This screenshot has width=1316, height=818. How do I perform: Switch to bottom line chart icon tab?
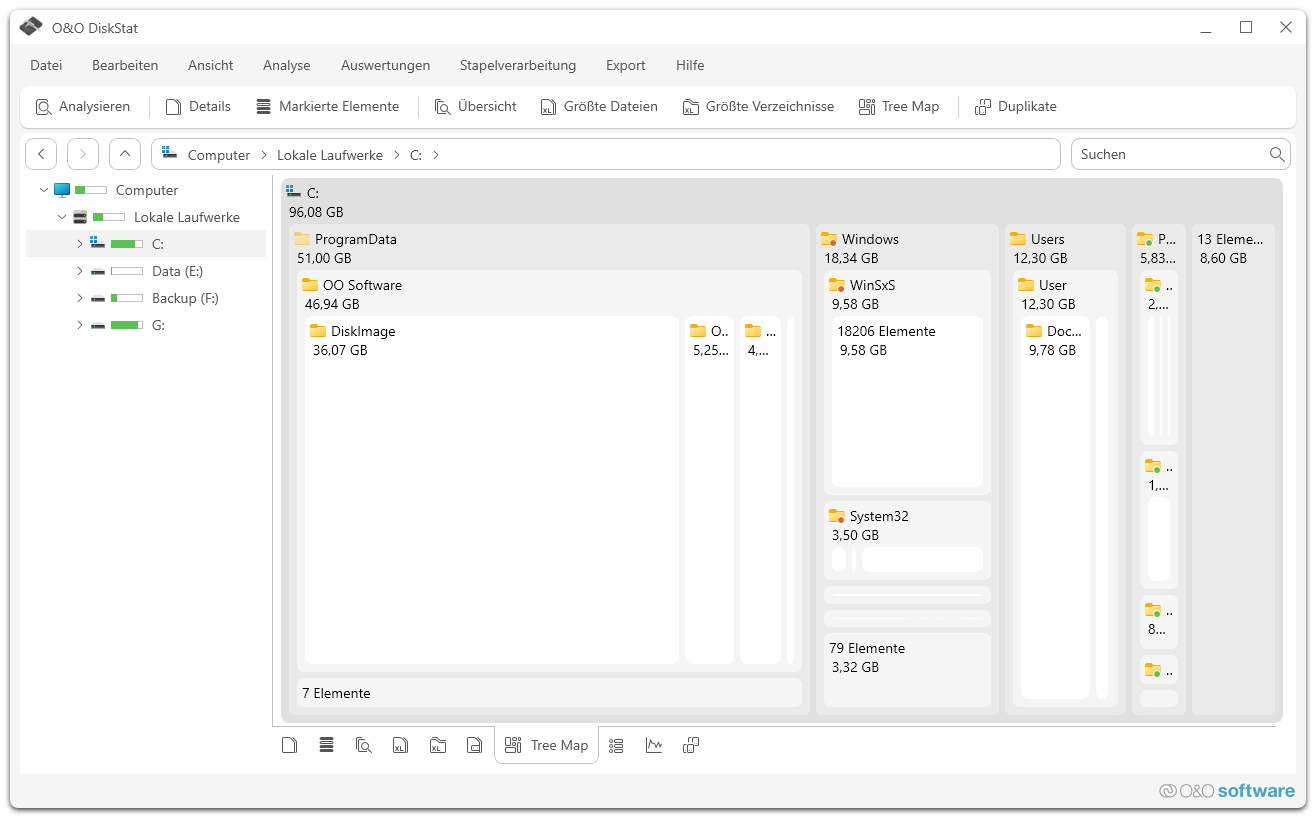point(654,745)
